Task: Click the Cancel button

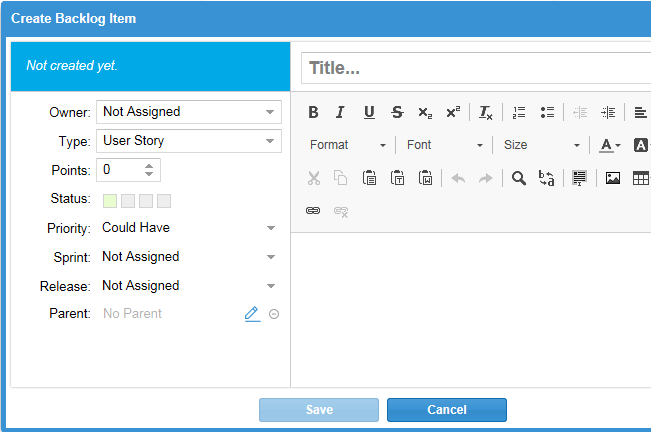Action: (446, 410)
